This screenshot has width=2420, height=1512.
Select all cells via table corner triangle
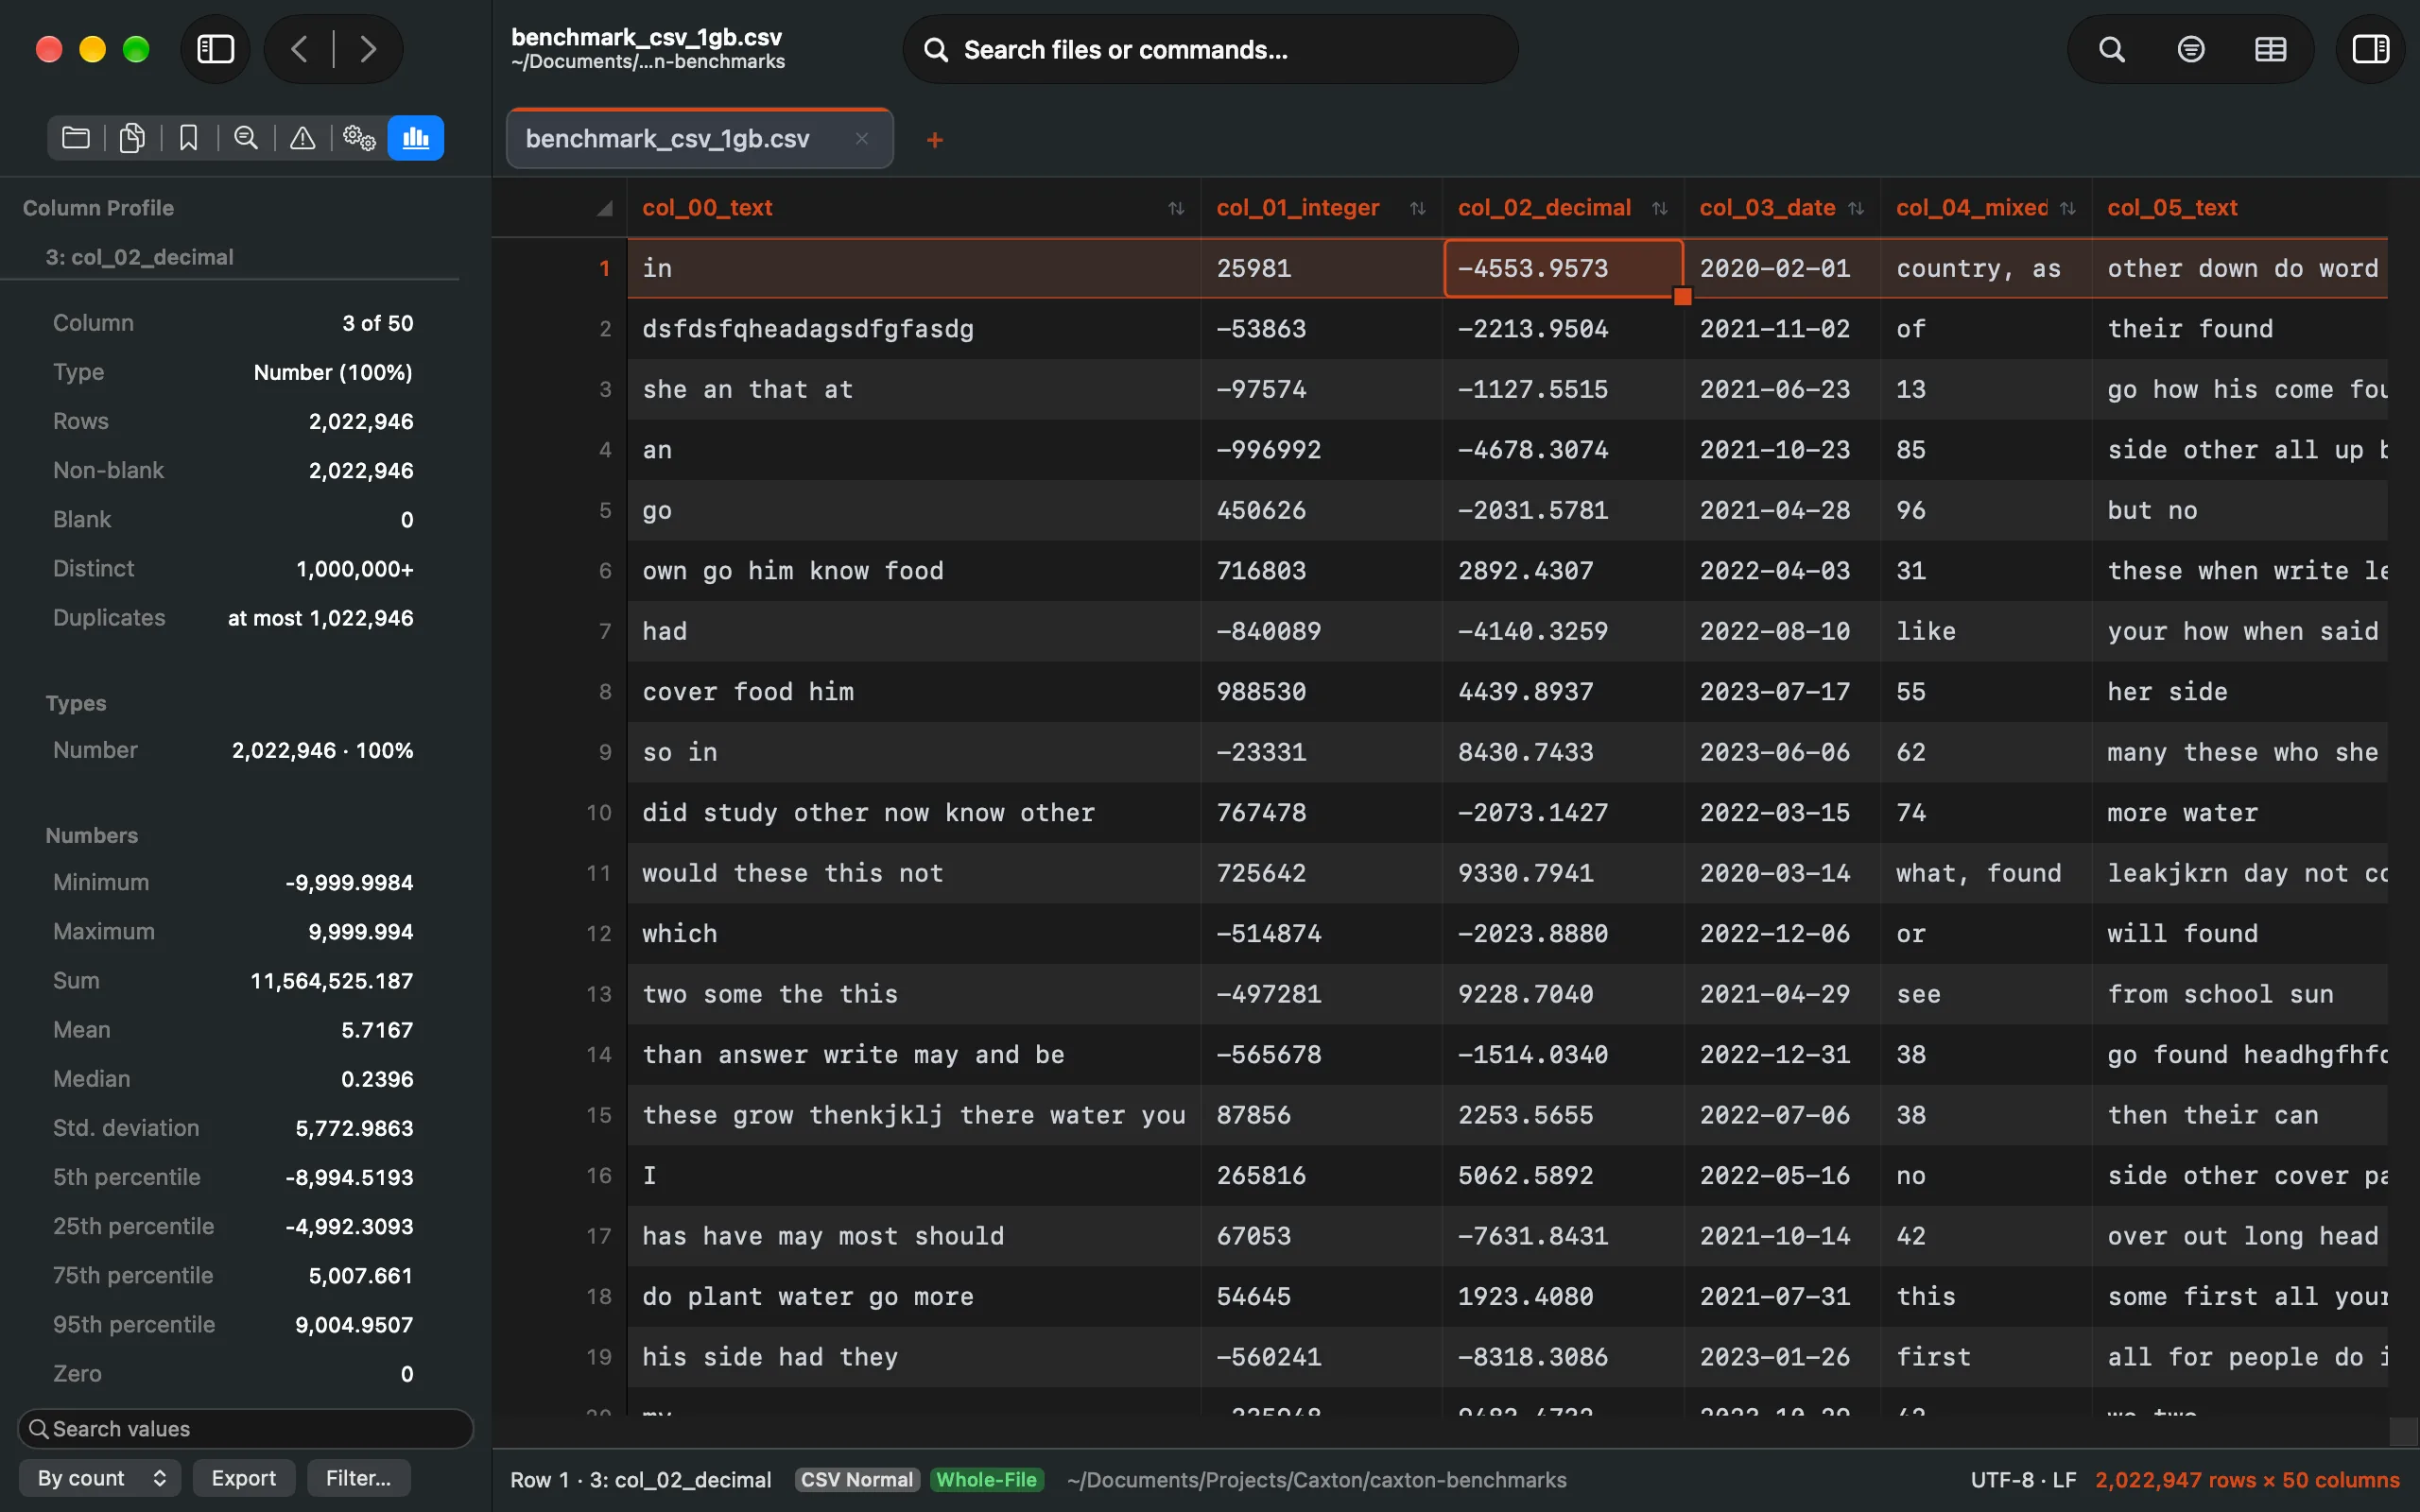pos(604,208)
